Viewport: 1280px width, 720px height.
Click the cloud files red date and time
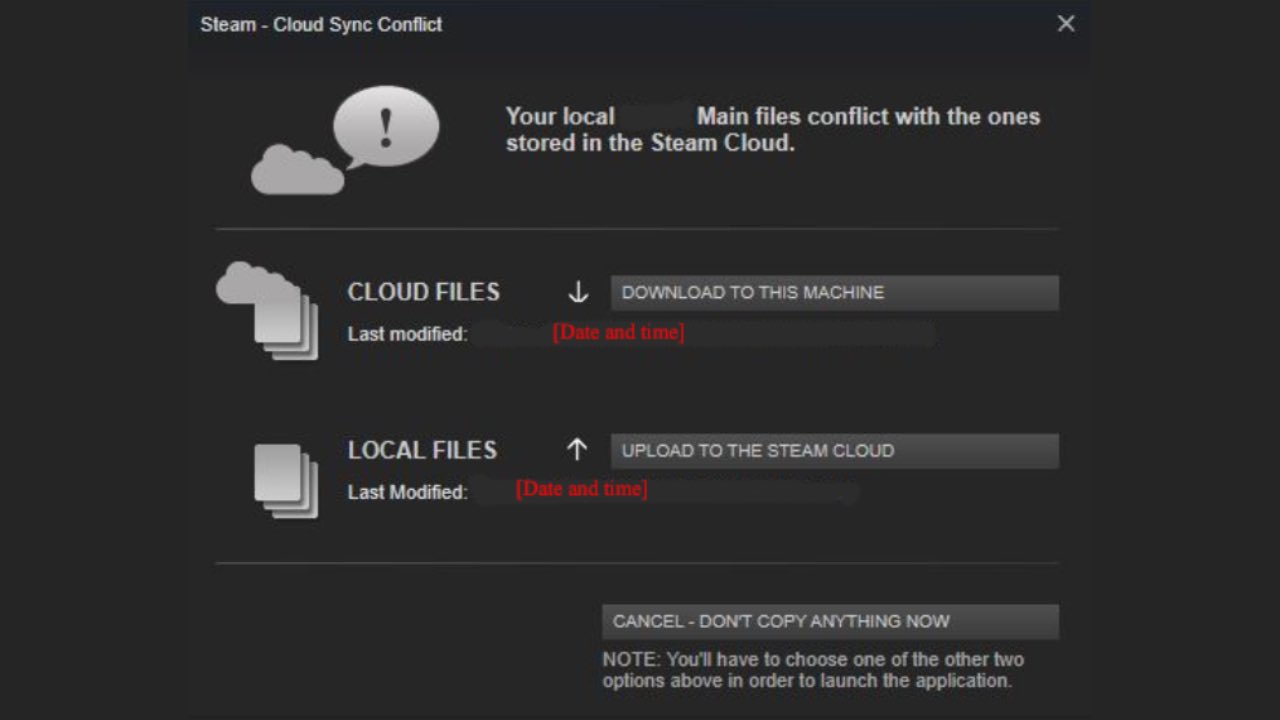click(x=618, y=332)
